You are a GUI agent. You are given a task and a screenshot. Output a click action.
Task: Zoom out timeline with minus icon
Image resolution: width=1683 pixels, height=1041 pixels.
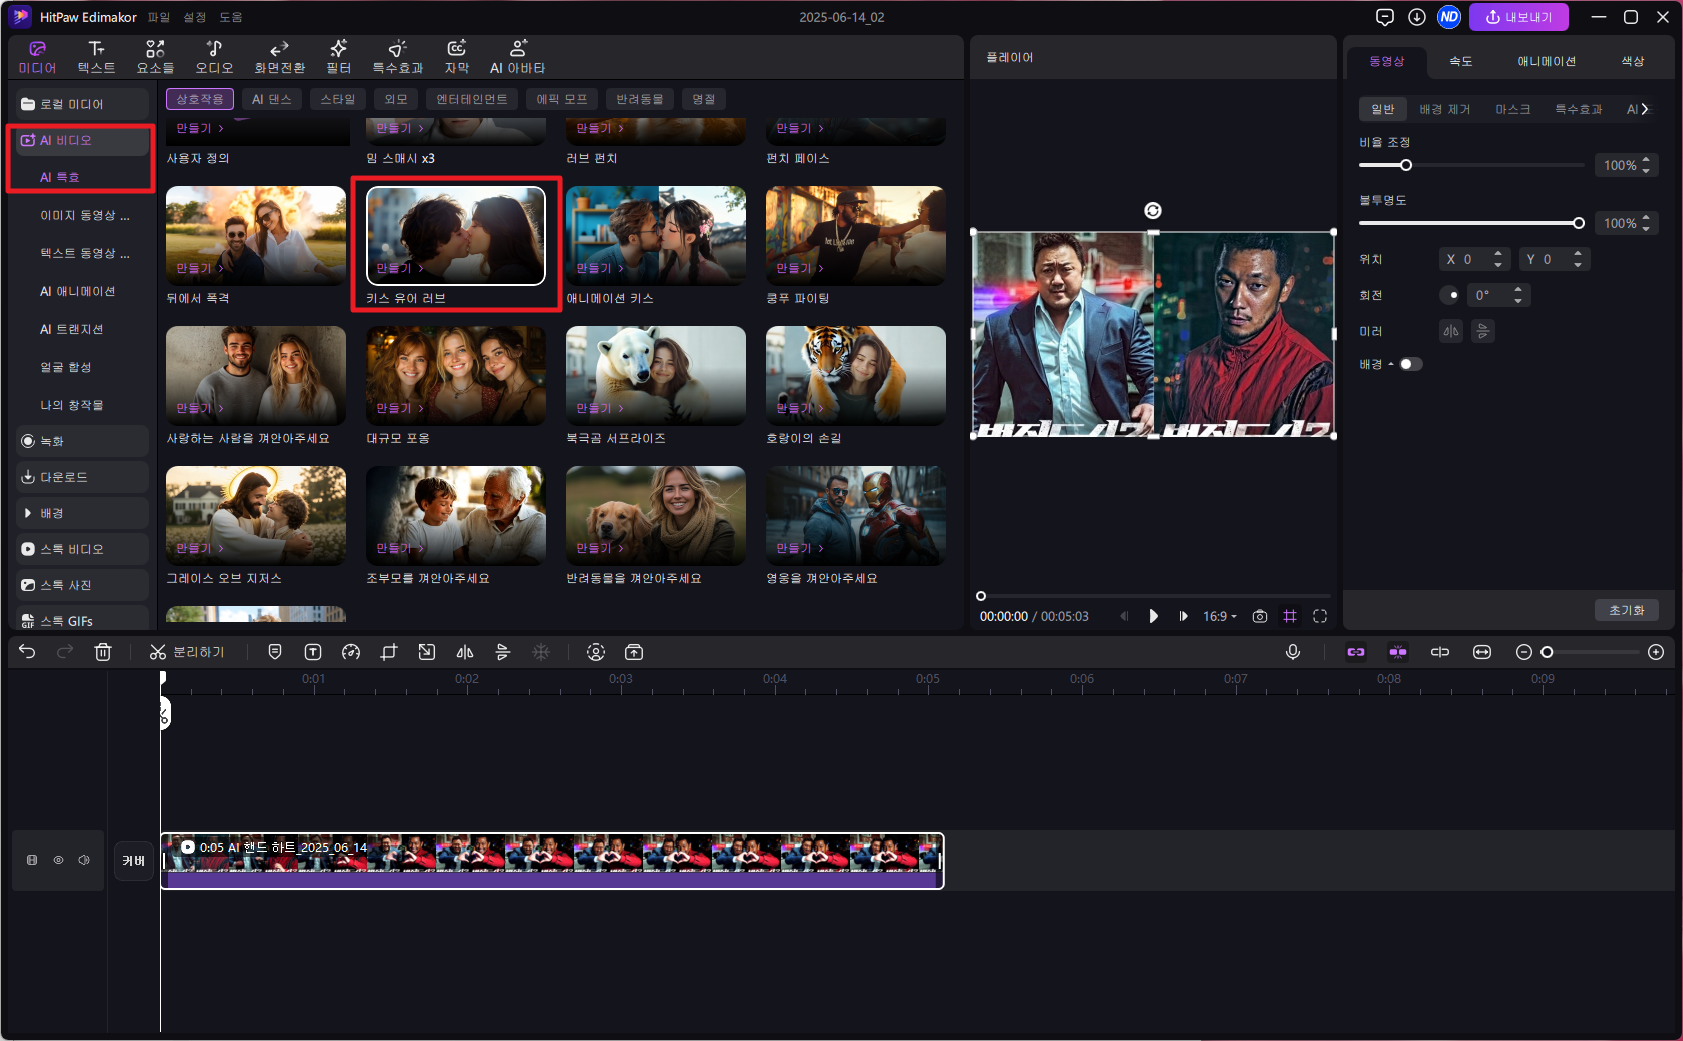(1524, 652)
